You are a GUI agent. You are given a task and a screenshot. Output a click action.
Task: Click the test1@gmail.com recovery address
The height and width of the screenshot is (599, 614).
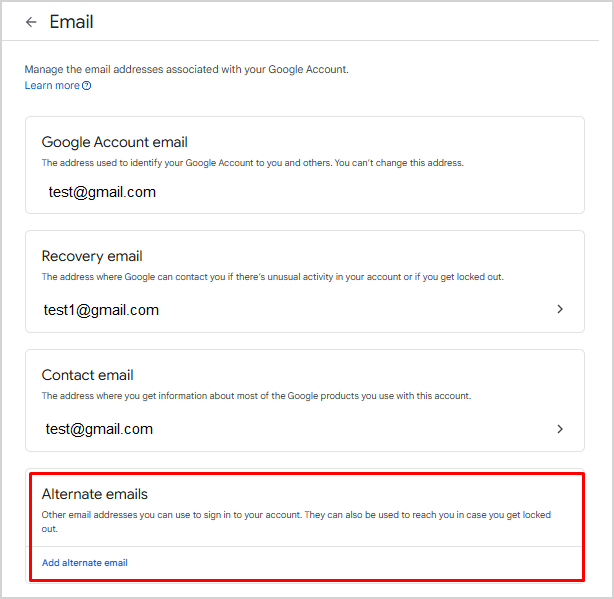pos(101,310)
